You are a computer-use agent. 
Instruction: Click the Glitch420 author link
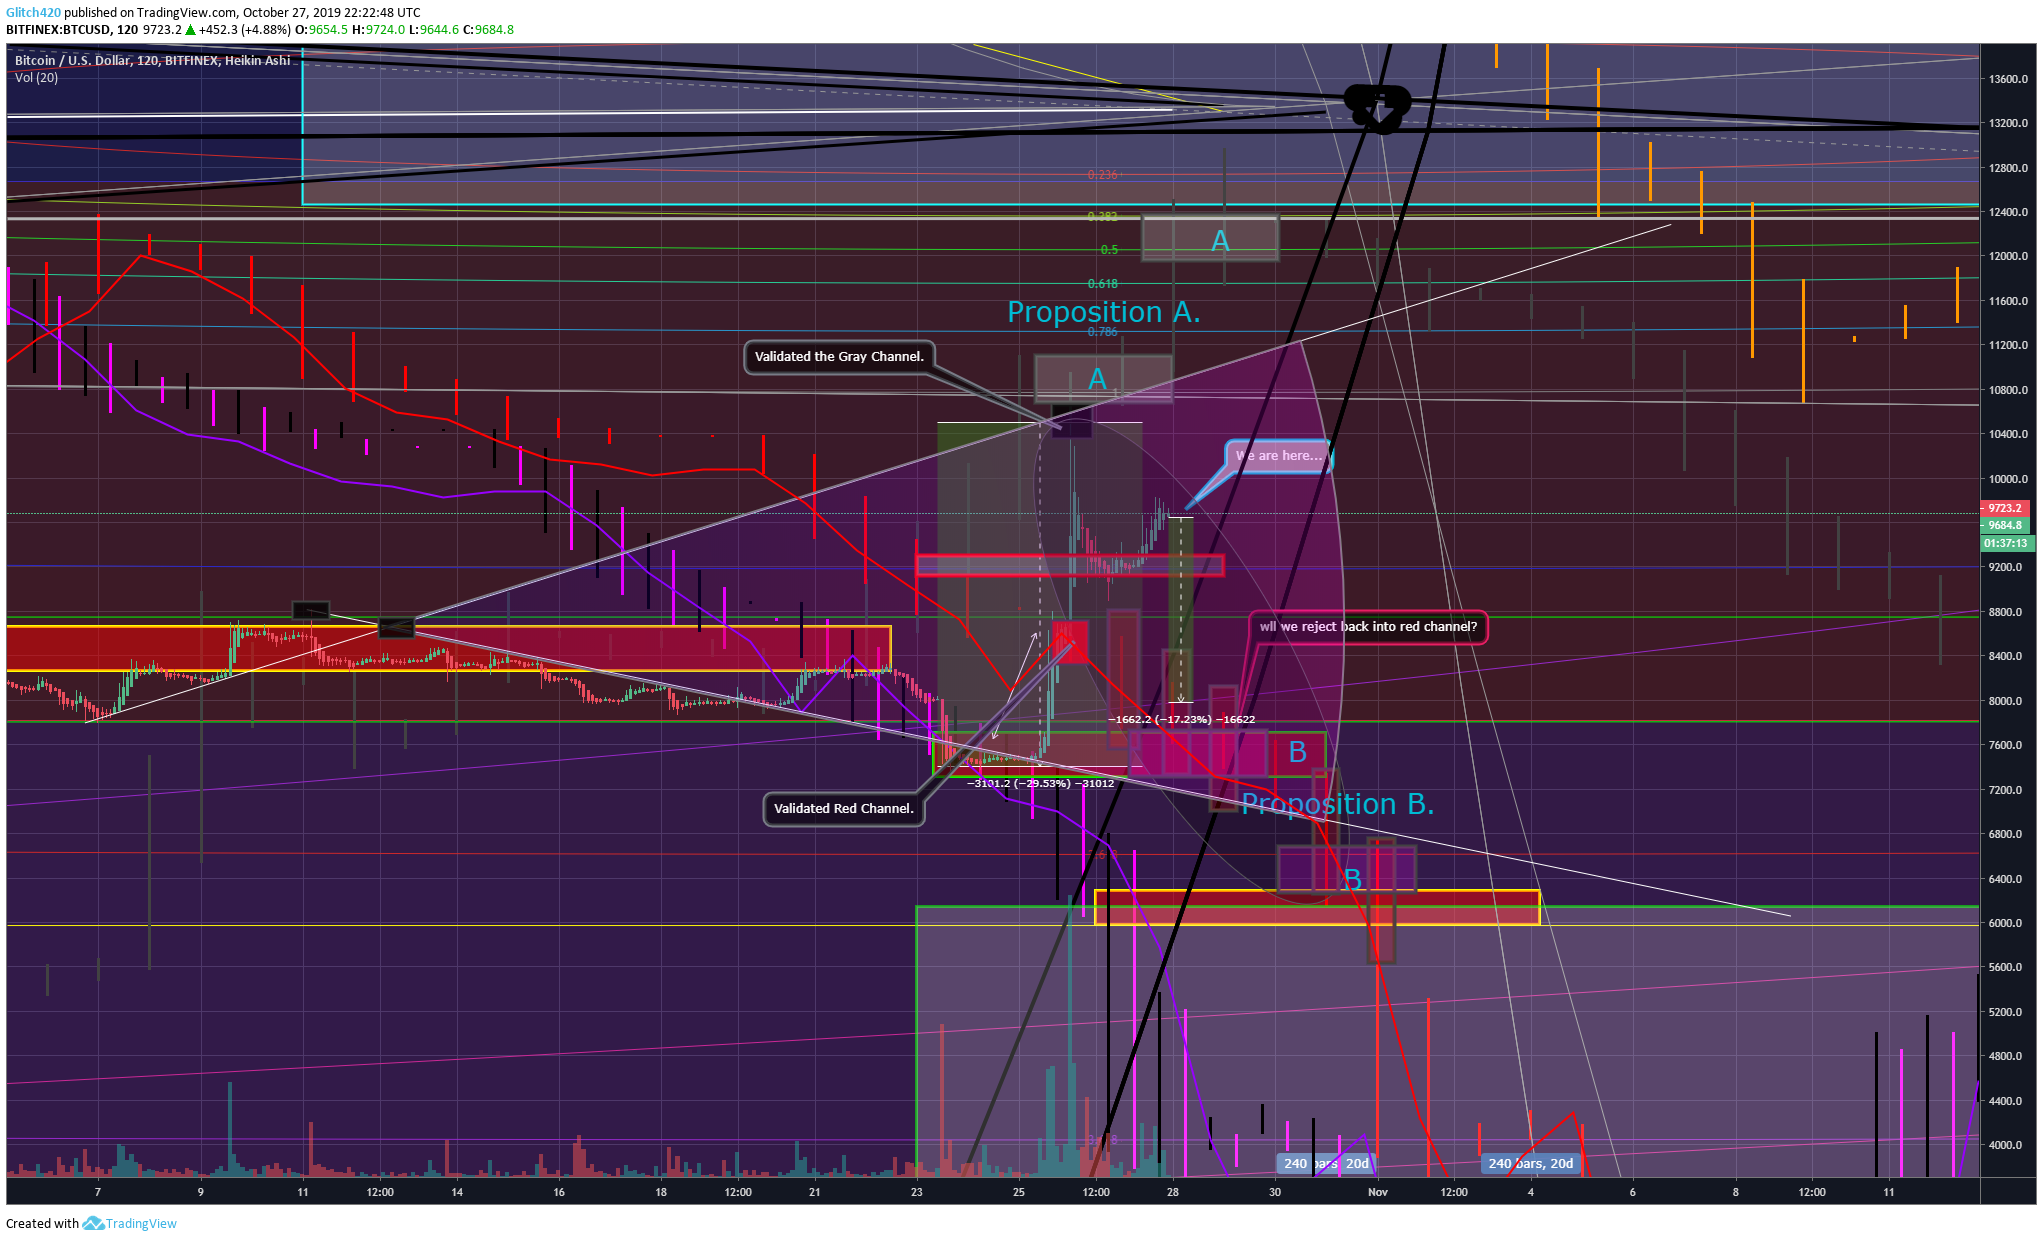click(33, 12)
